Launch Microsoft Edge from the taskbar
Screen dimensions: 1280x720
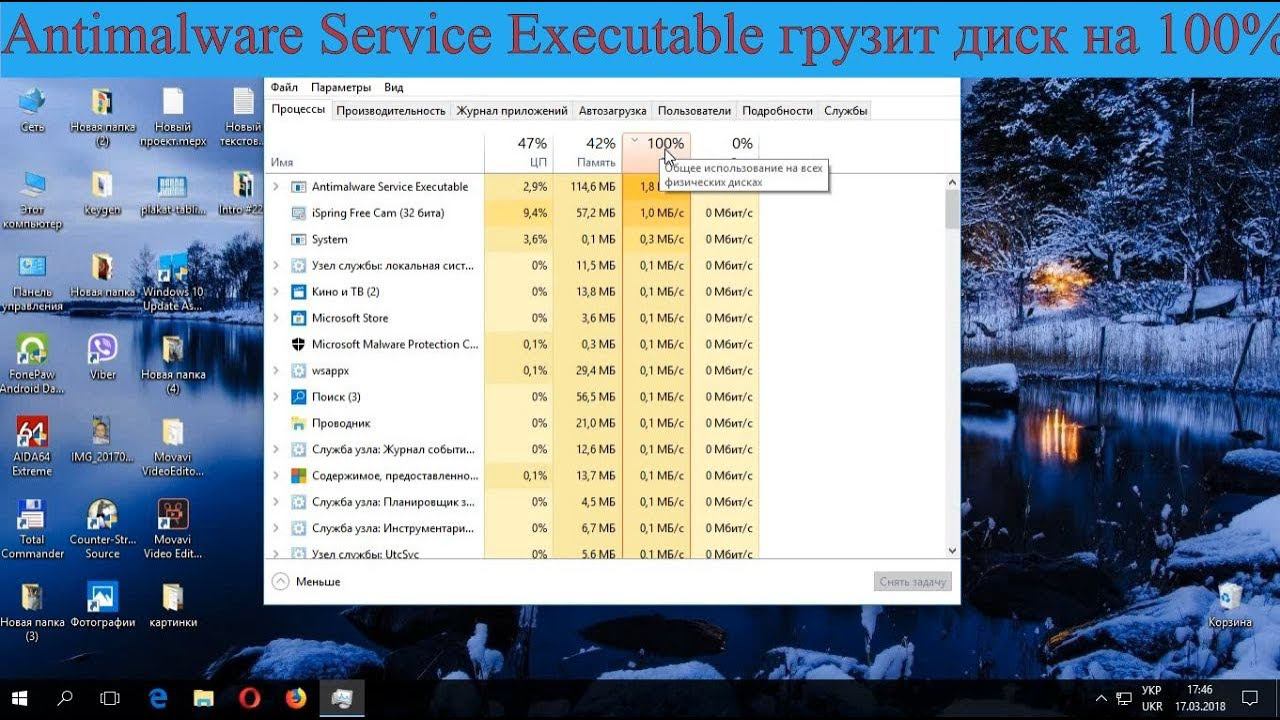click(x=157, y=697)
